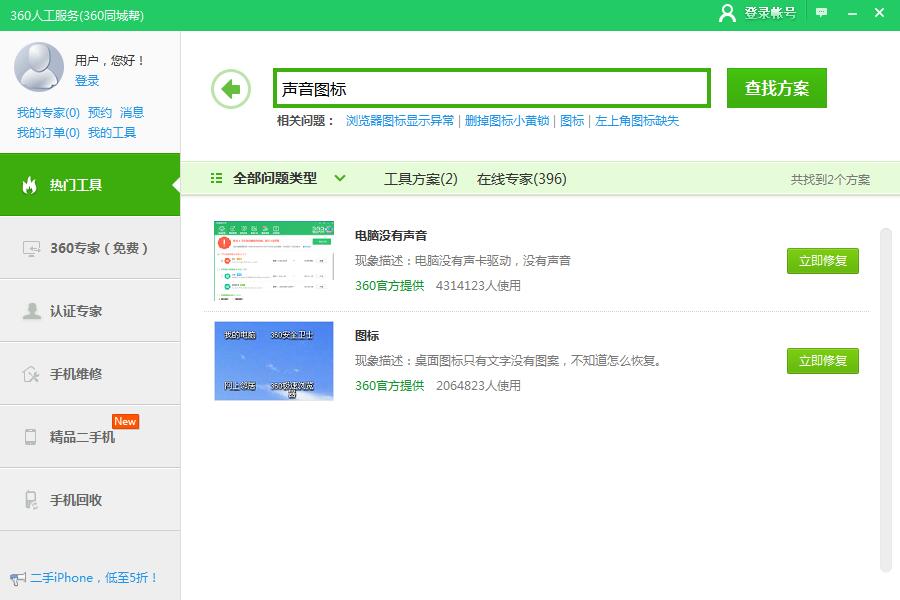This screenshot has height=600, width=900.
Task: Click related question 图标
Action: point(572,121)
